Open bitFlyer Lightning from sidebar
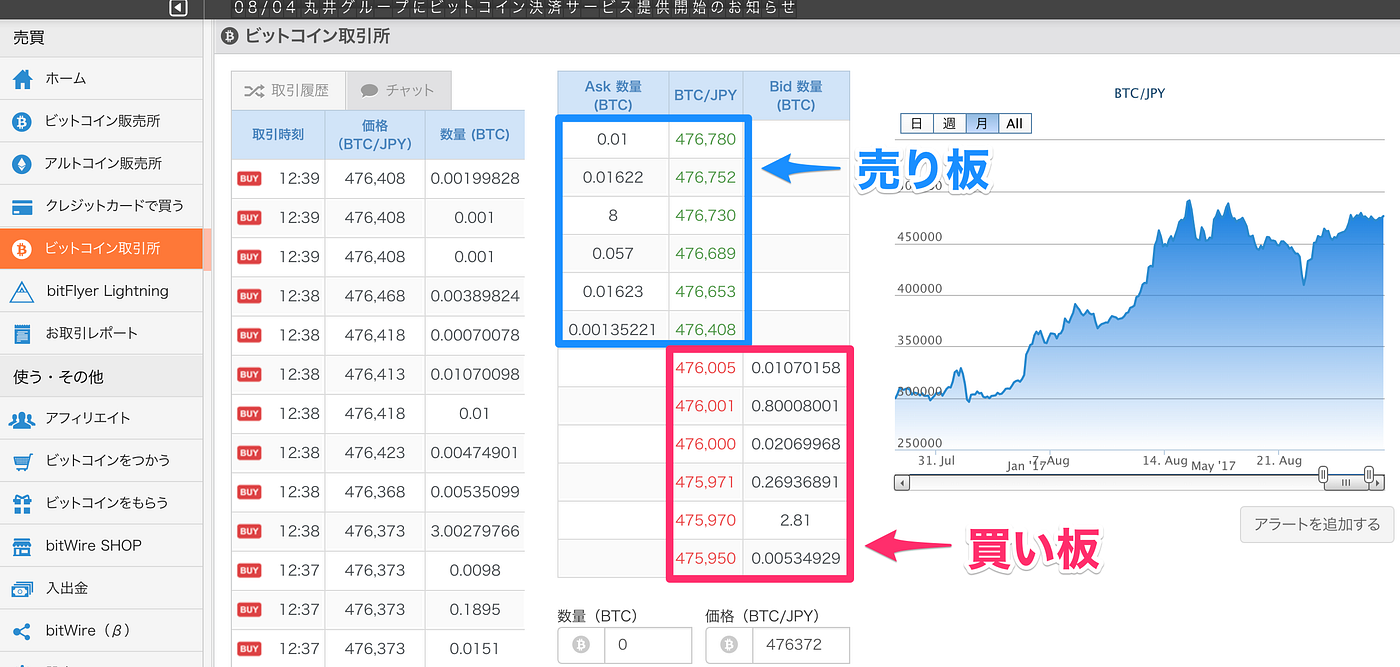Screen dimensions: 1400x667 100,291
